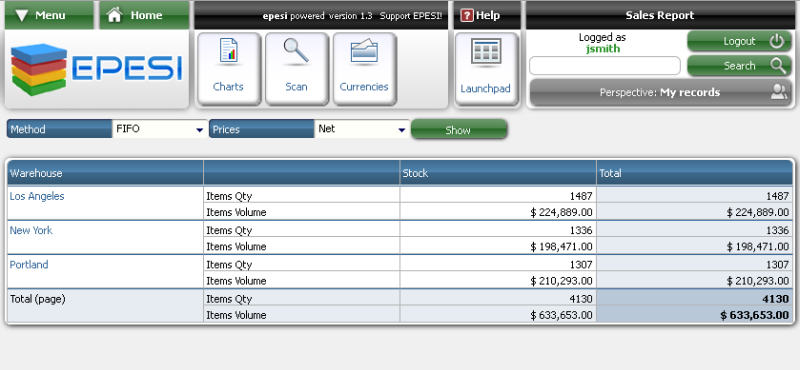
Task: Open the Launchpad grid icon
Action: point(486,52)
